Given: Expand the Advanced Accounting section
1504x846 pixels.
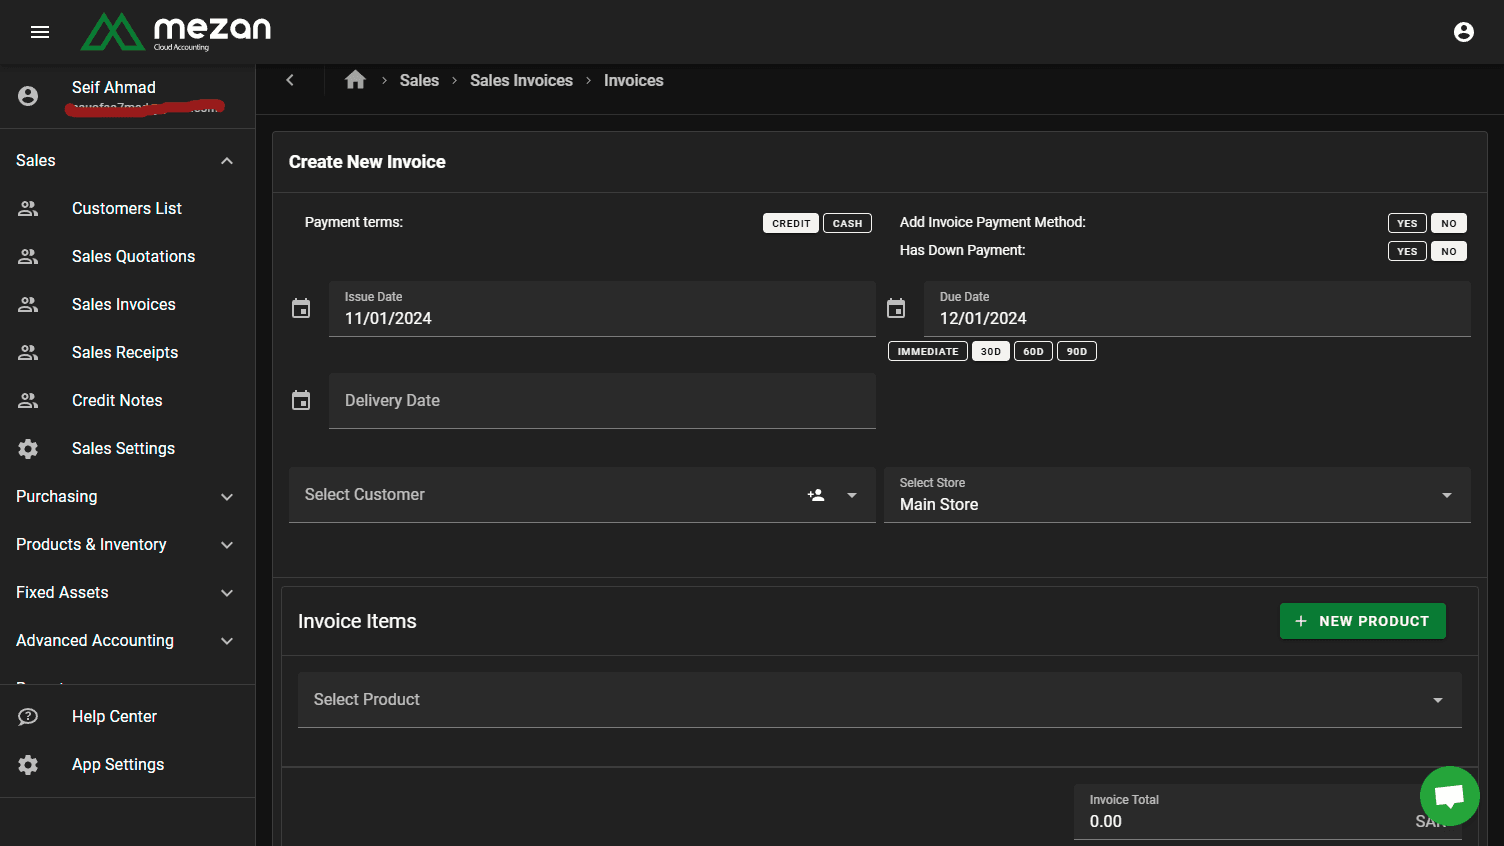Looking at the screenshot, I should tap(227, 641).
